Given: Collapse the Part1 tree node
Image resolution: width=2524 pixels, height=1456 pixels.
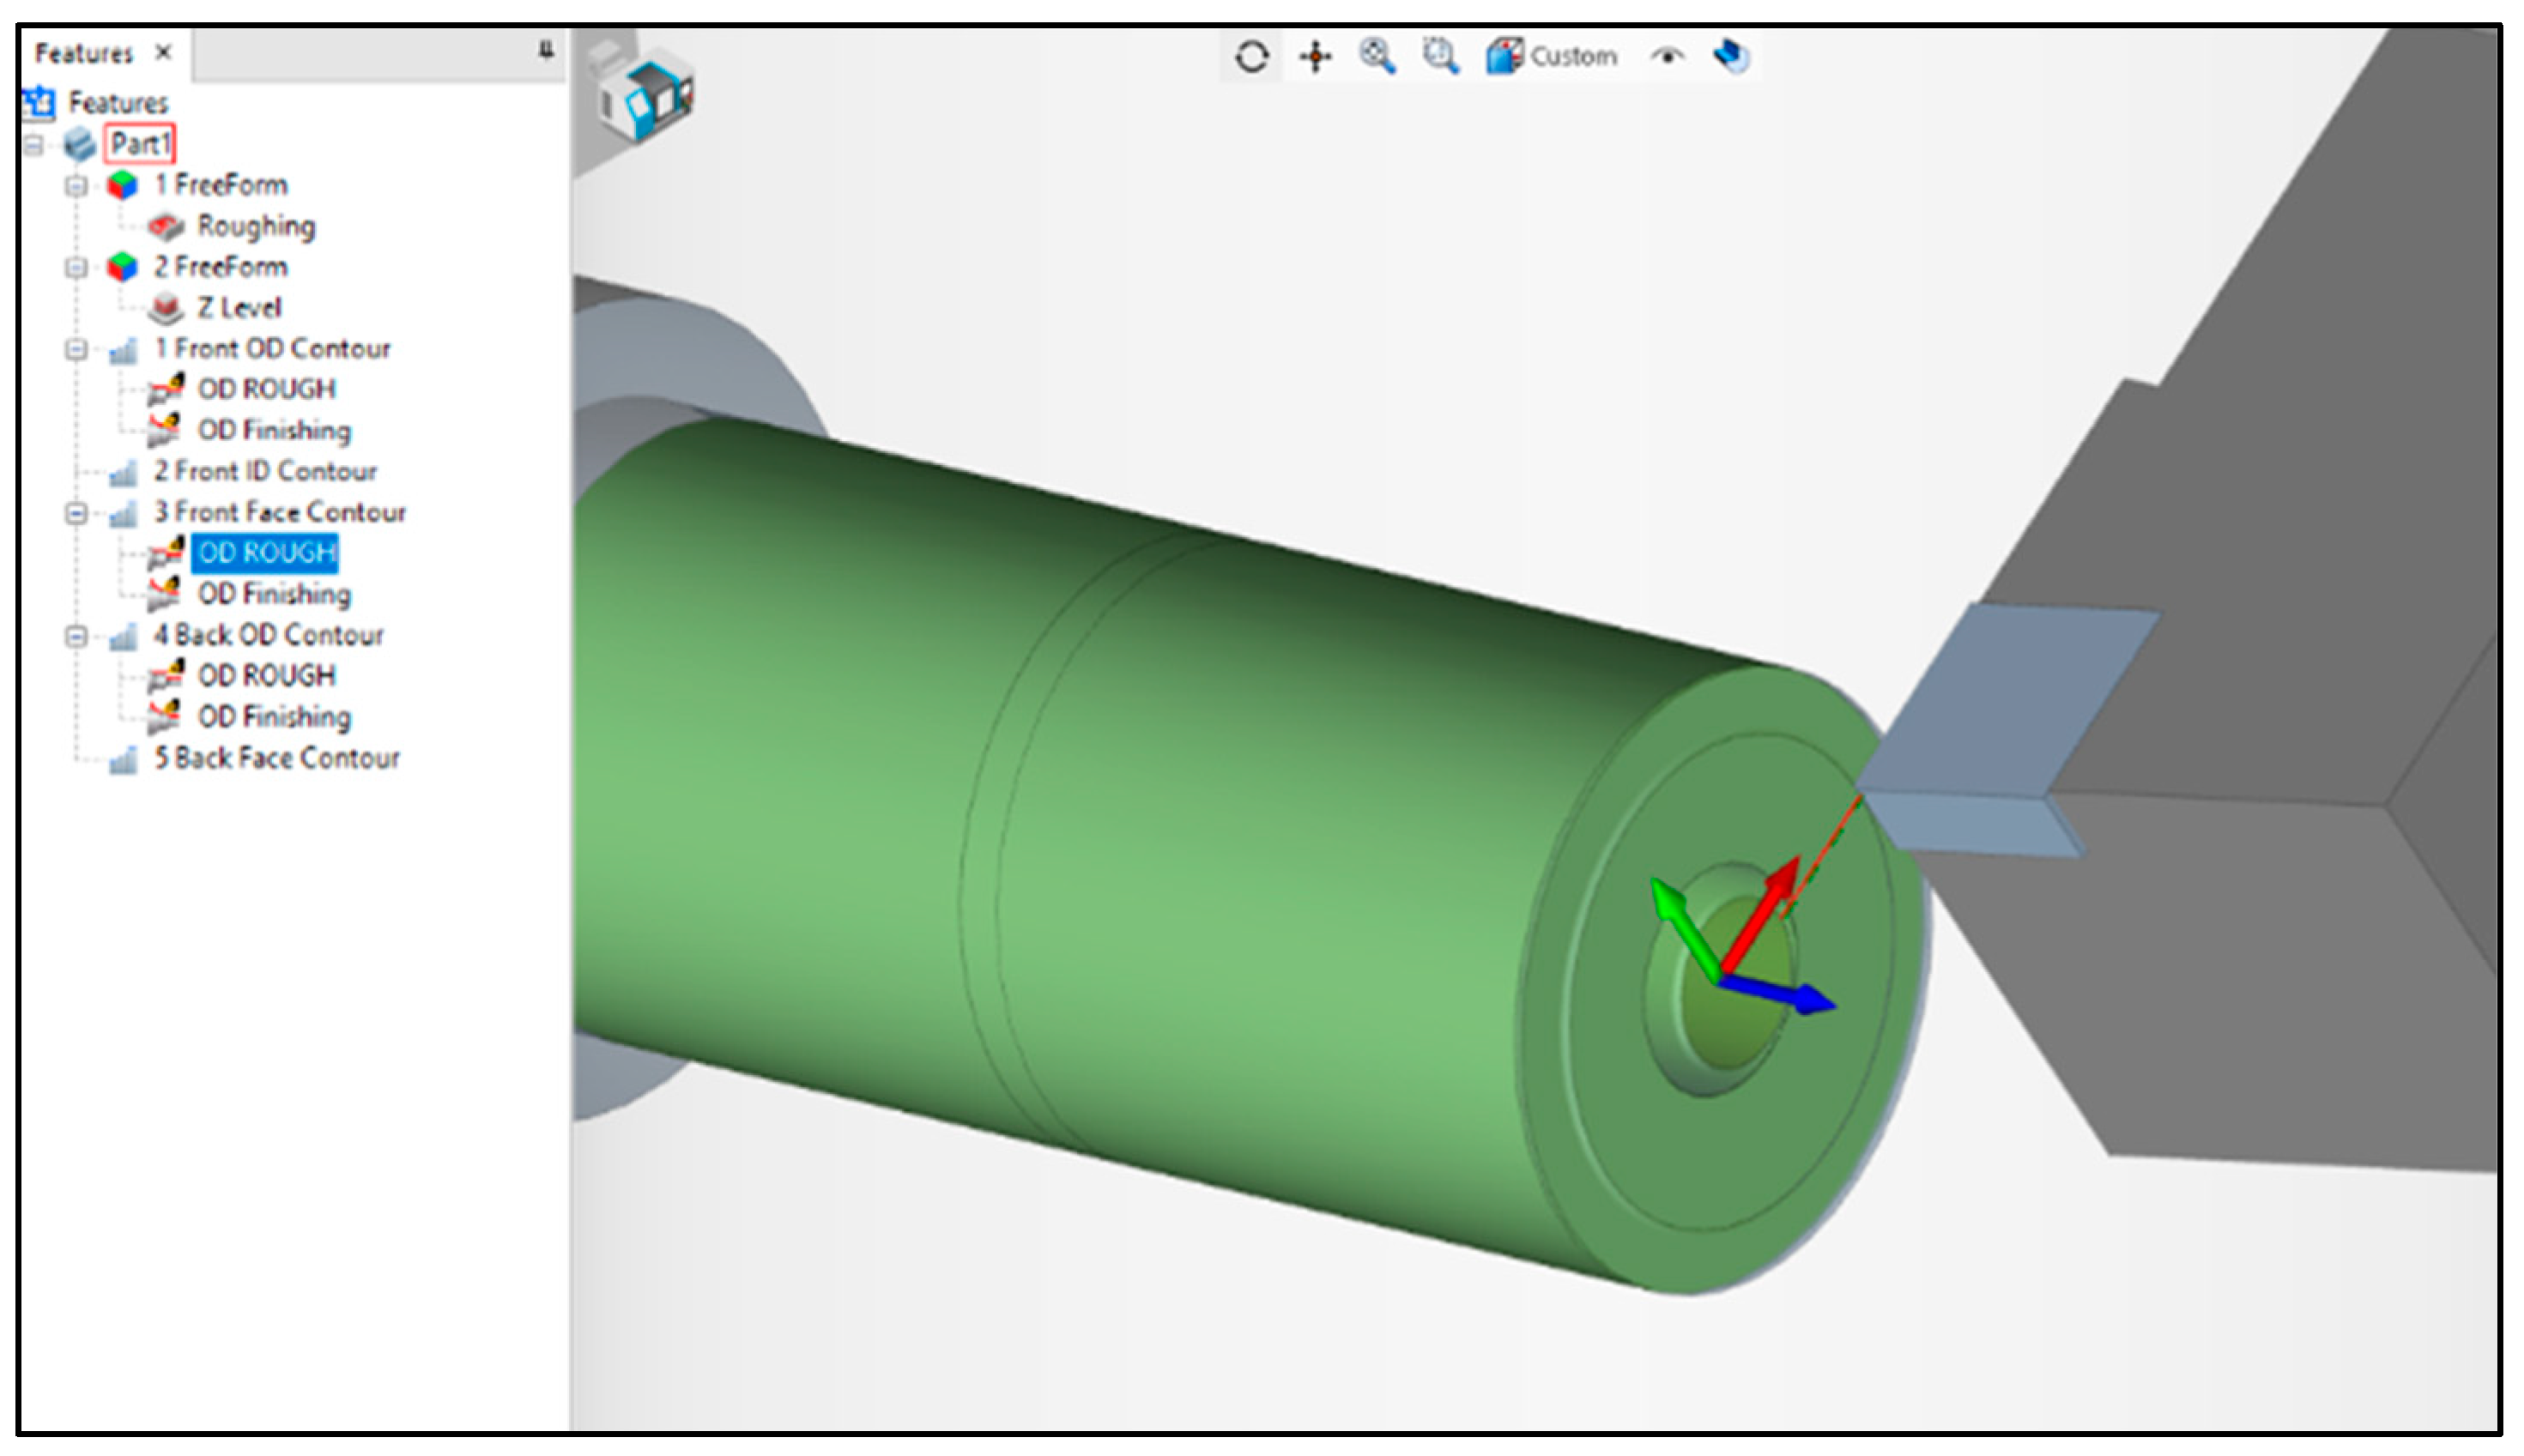Looking at the screenshot, I should click(34, 145).
